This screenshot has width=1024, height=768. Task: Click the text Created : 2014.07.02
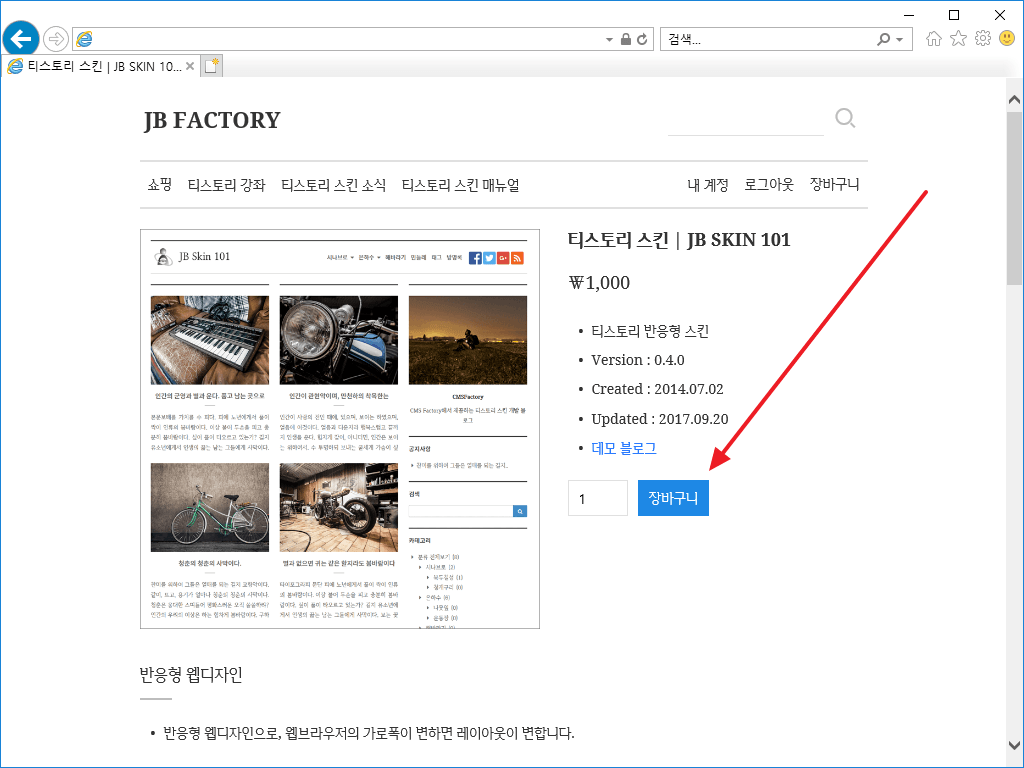pos(658,389)
